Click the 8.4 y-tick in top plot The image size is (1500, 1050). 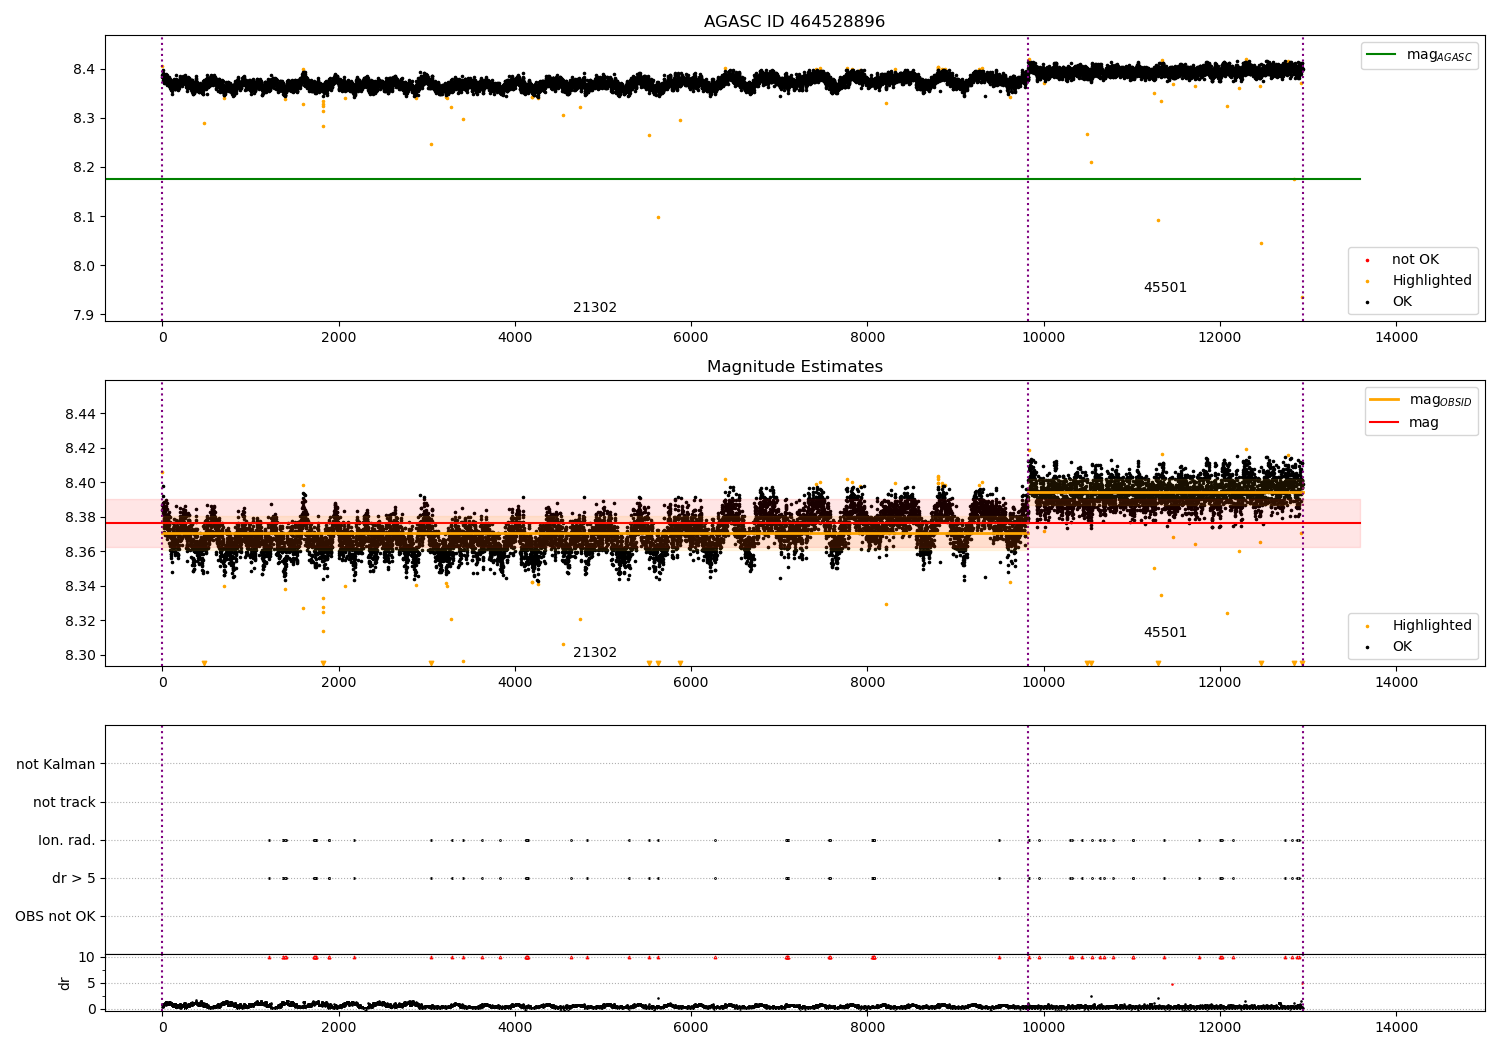pyautogui.click(x=85, y=69)
